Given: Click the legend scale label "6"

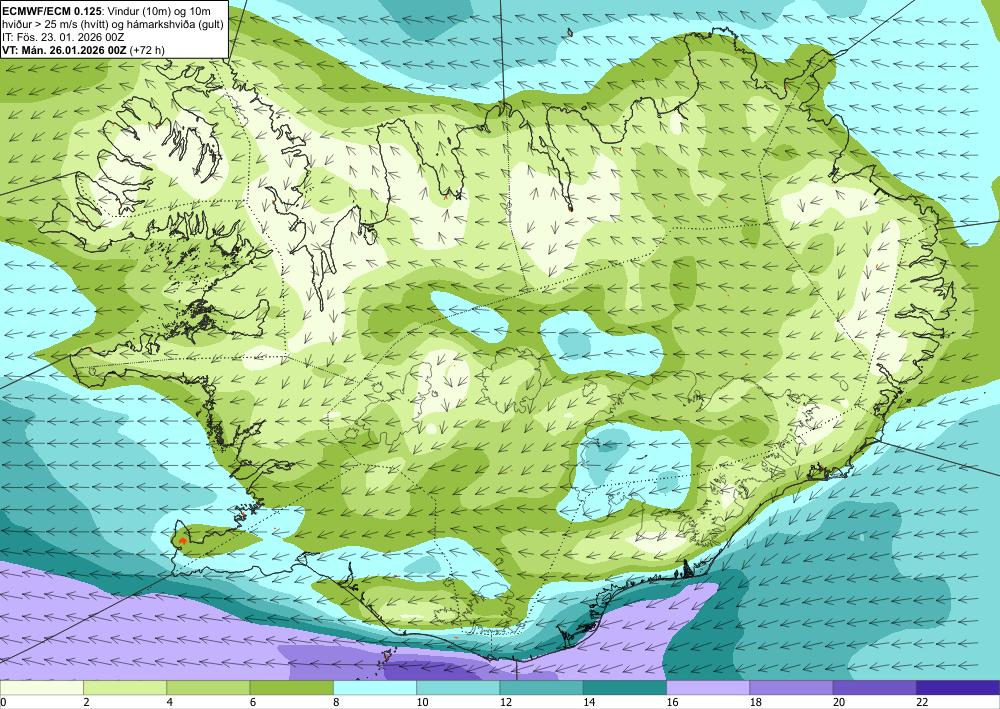Looking at the screenshot, I should 253,702.
